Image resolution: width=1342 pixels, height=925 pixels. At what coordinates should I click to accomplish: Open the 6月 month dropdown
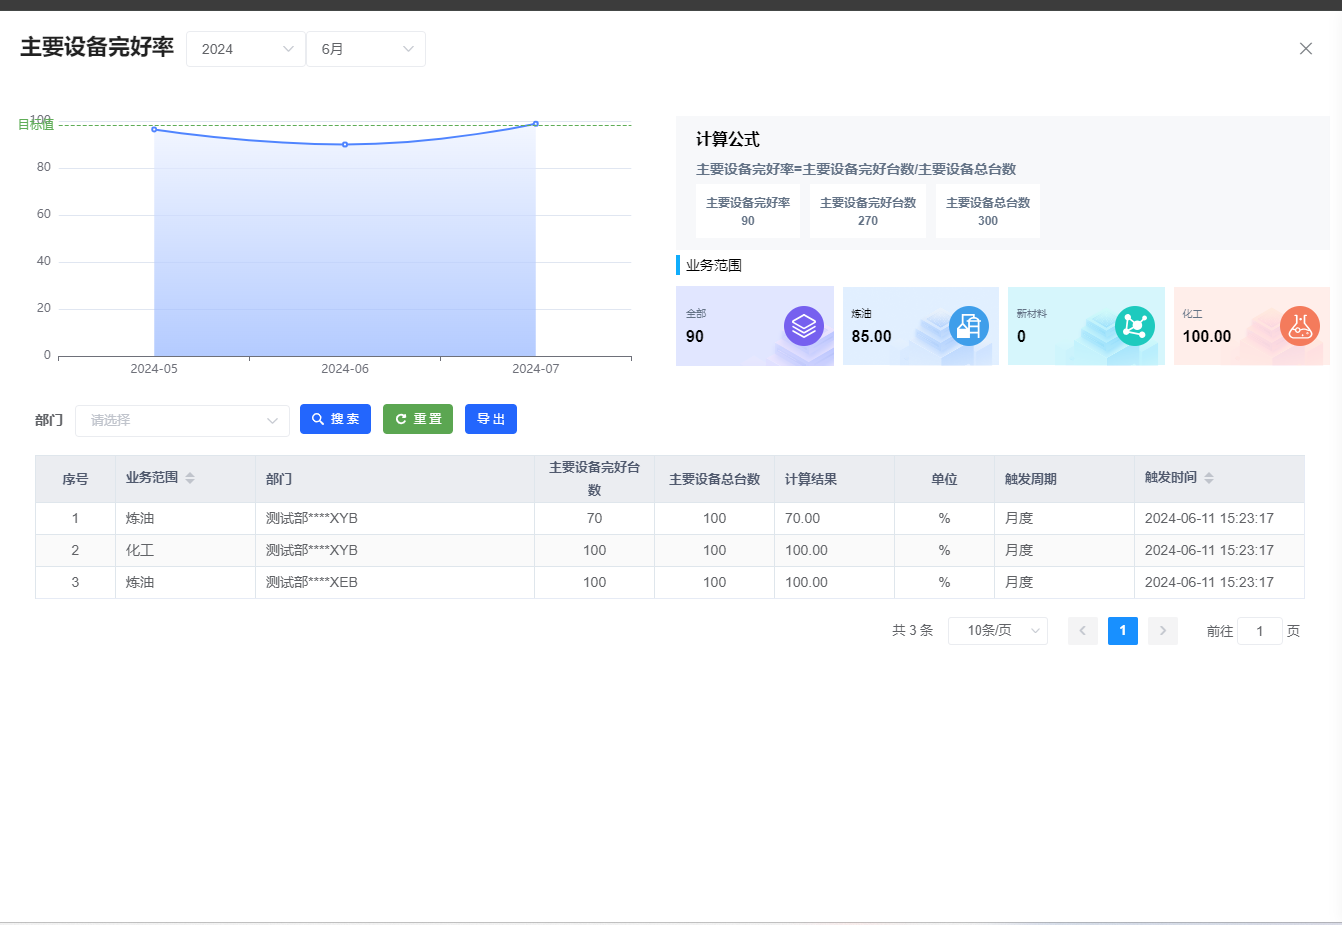tap(366, 49)
